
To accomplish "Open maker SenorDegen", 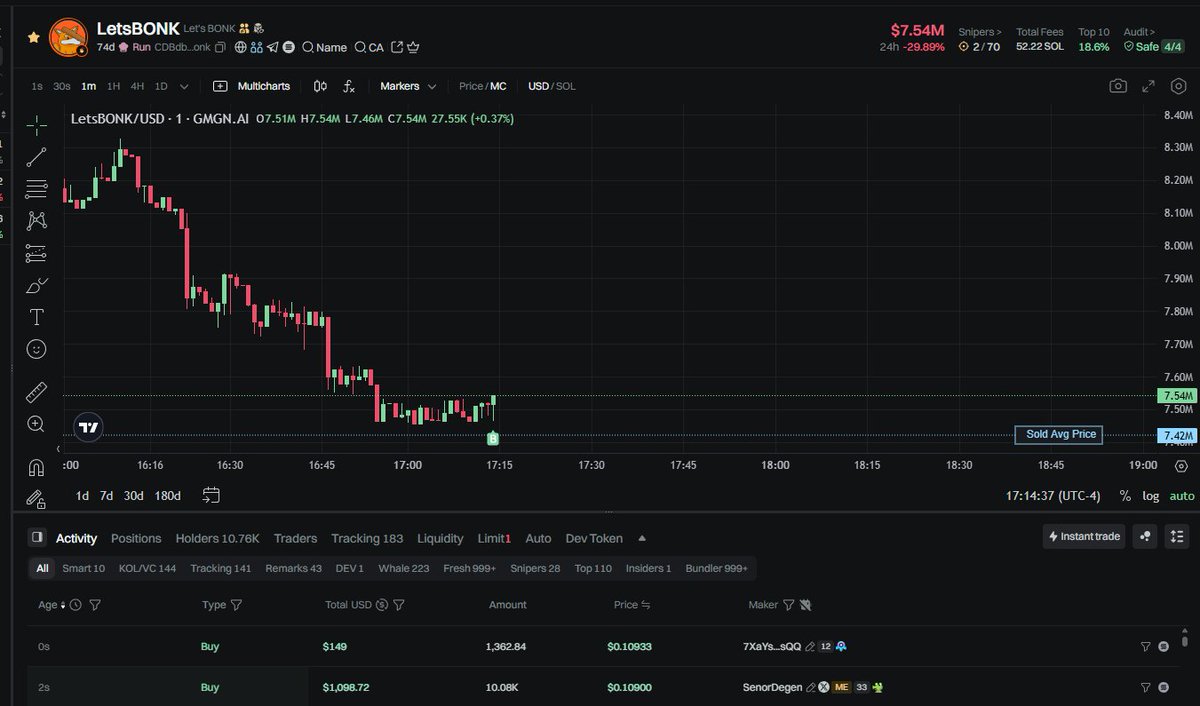I will pos(772,687).
